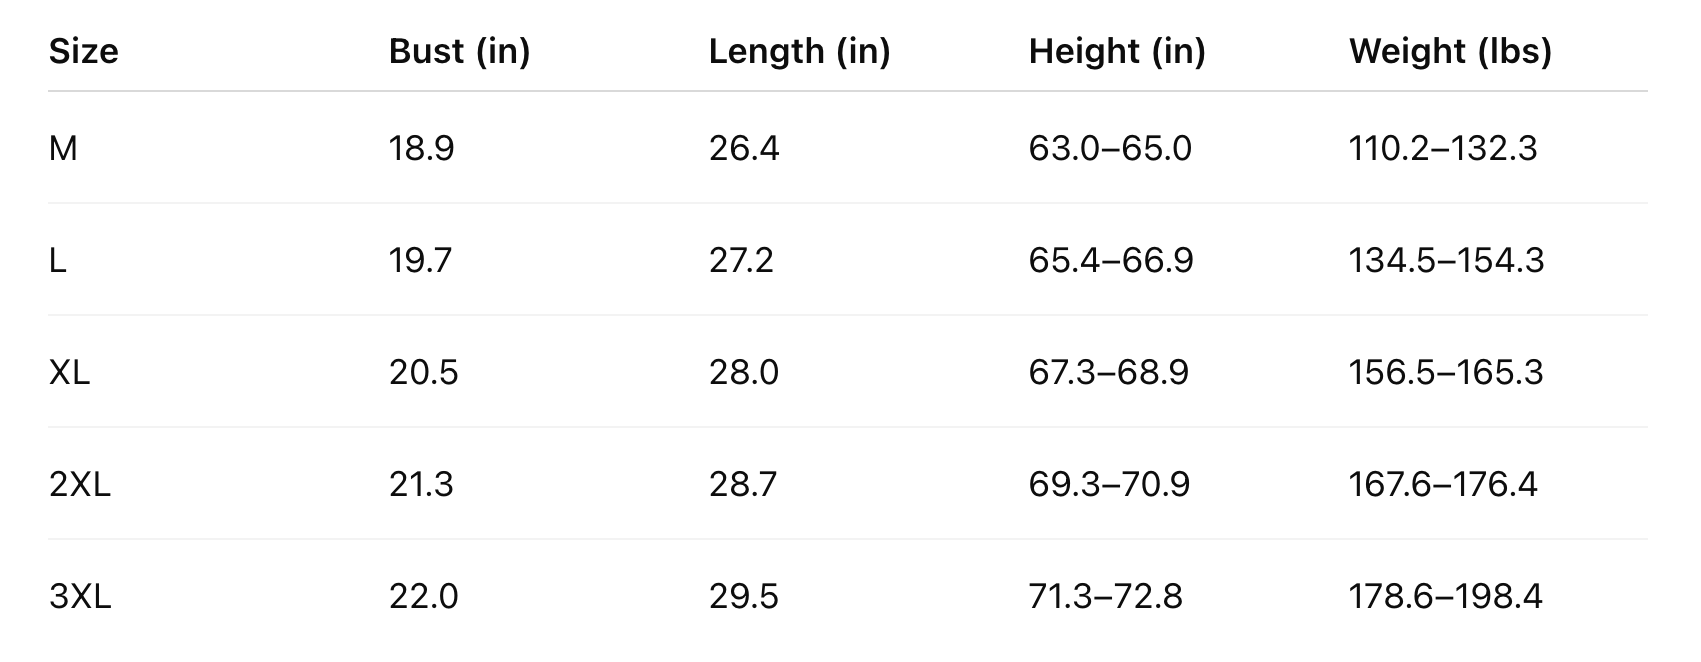
Task: Click weight range 134.5–154.3 cell
Action: click(1446, 261)
